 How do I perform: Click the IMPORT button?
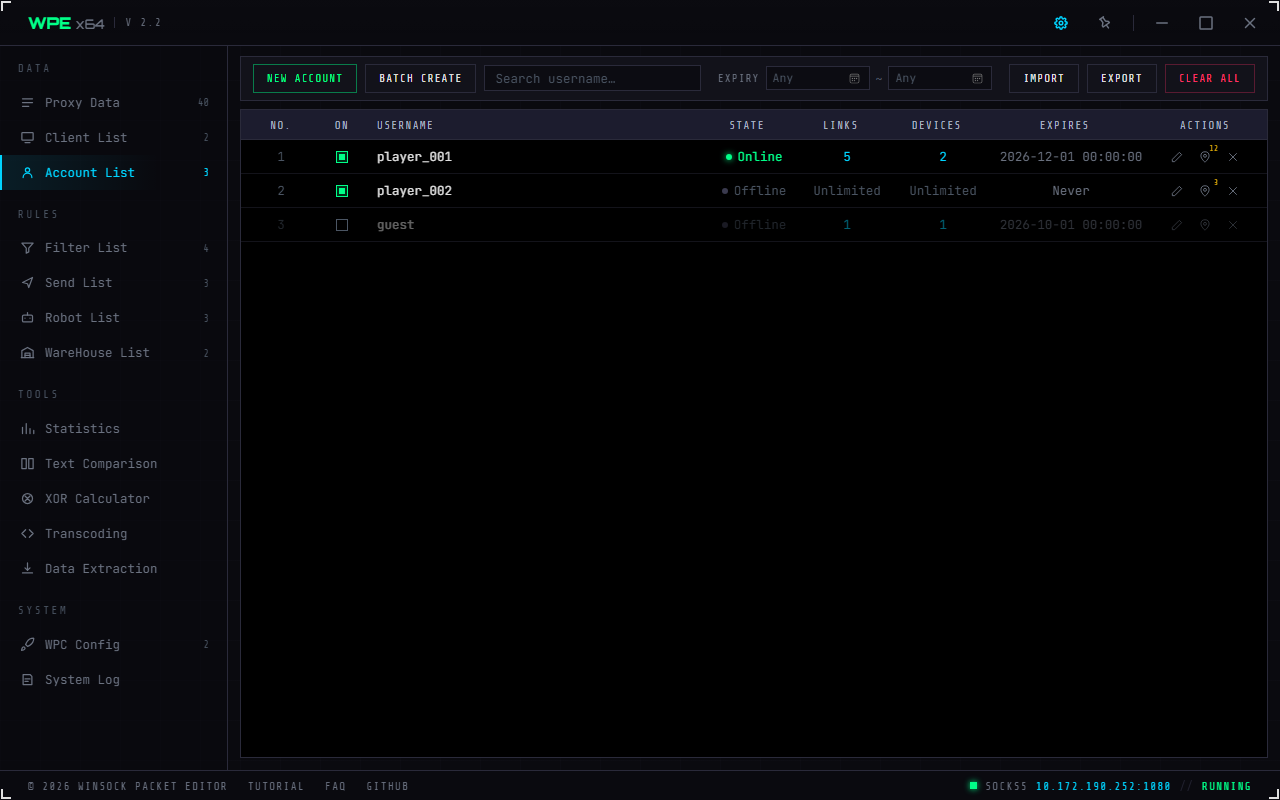[x=1044, y=78]
